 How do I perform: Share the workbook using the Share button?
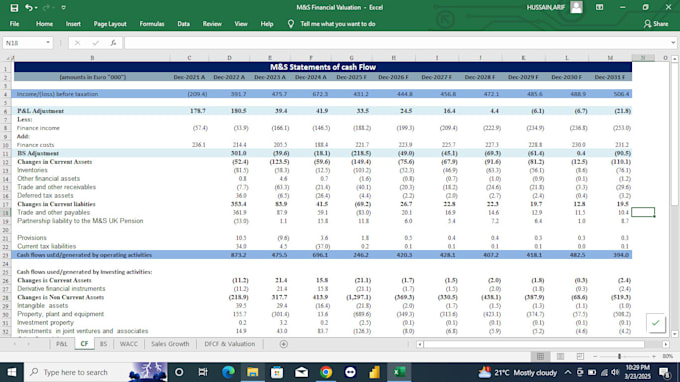656,24
